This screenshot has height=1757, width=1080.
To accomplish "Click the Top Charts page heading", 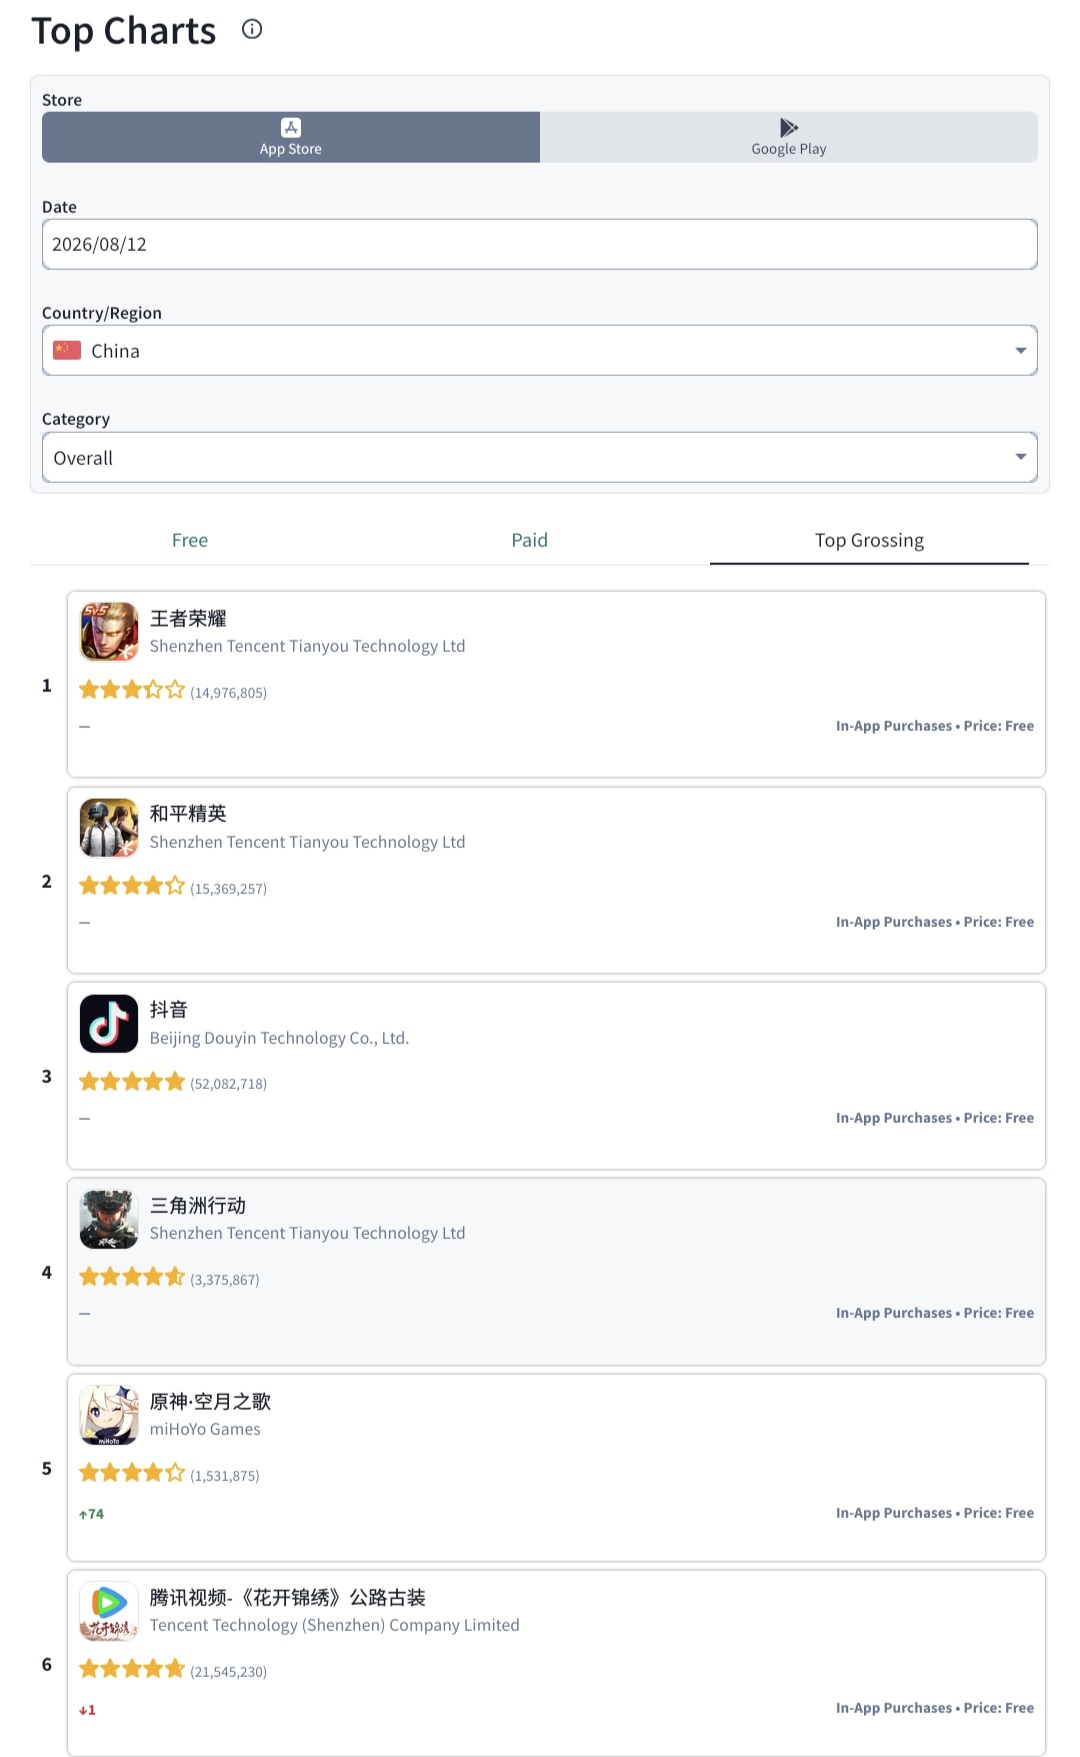I will (x=124, y=31).
